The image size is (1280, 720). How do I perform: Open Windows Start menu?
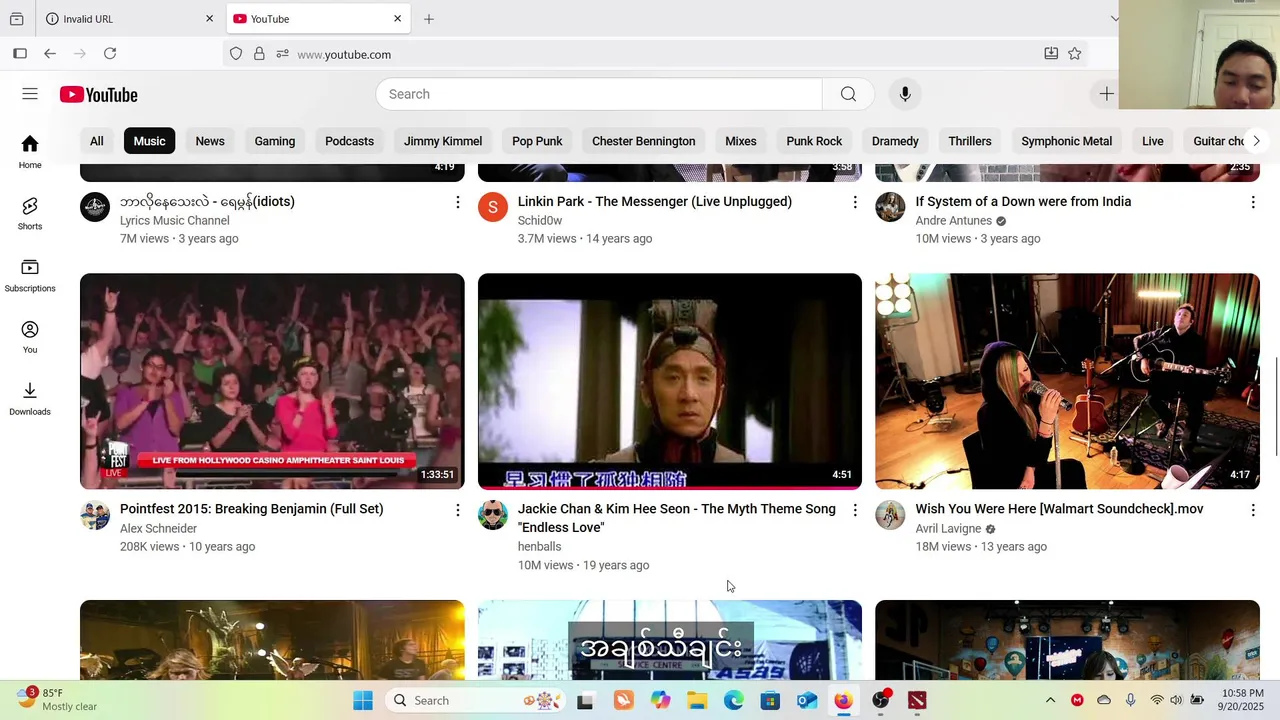tap(363, 700)
